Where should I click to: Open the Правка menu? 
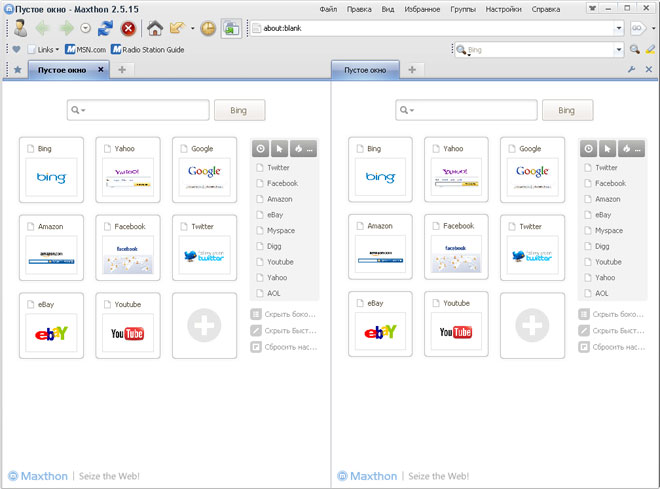click(359, 9)
